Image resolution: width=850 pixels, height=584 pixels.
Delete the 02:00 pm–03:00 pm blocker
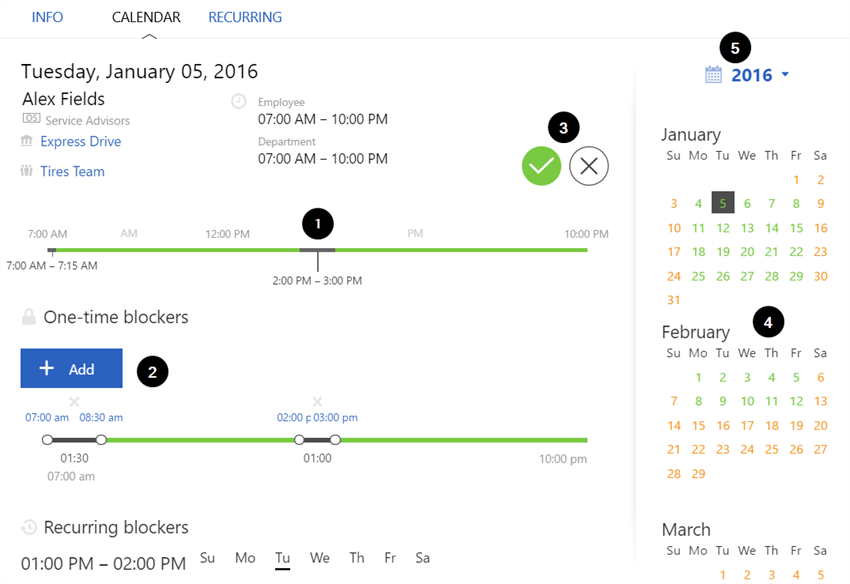(x=317, y=402)
